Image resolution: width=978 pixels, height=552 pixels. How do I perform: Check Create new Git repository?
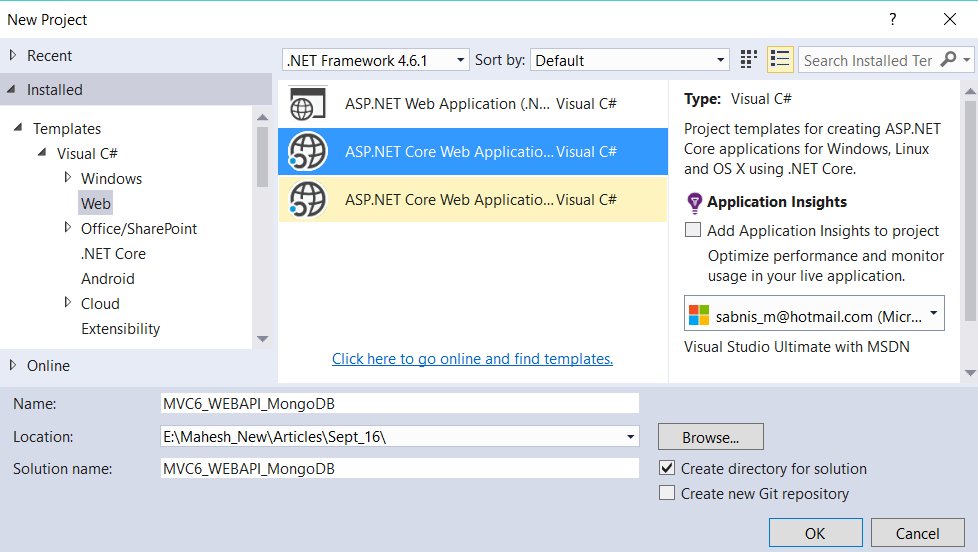point(667,493)
